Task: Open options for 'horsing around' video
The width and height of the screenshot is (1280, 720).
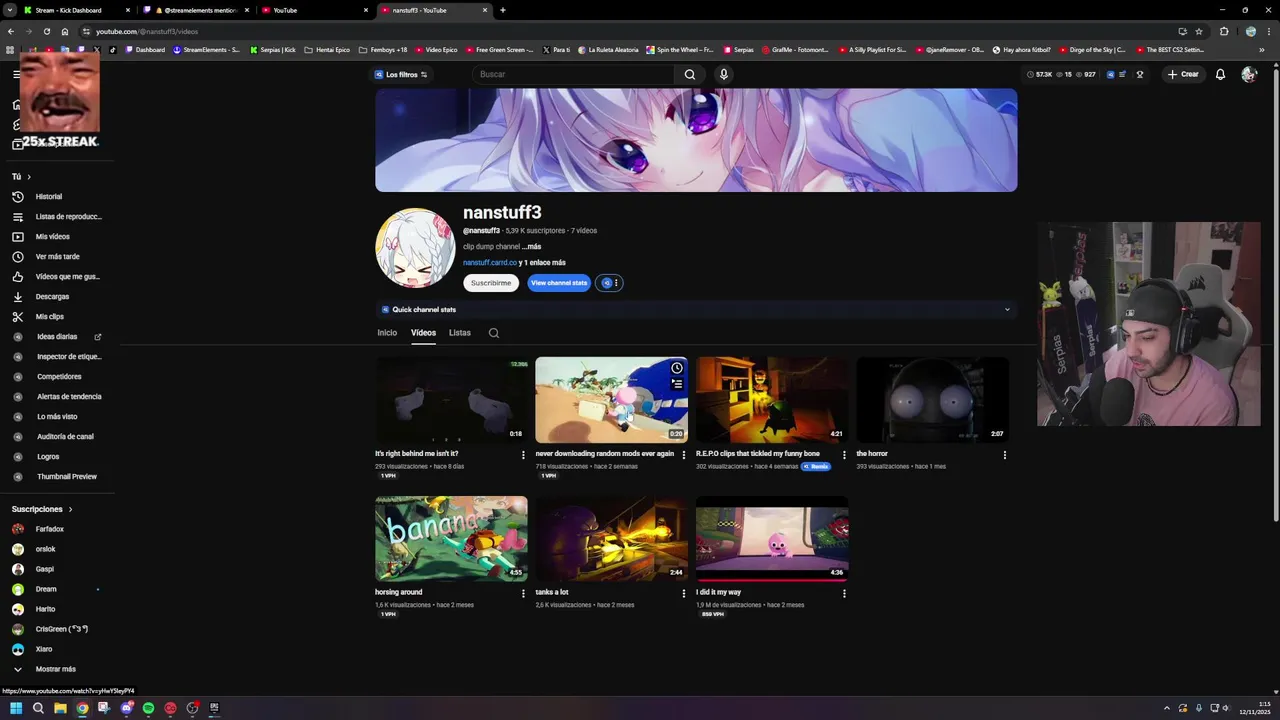Action: click(523, 593)
